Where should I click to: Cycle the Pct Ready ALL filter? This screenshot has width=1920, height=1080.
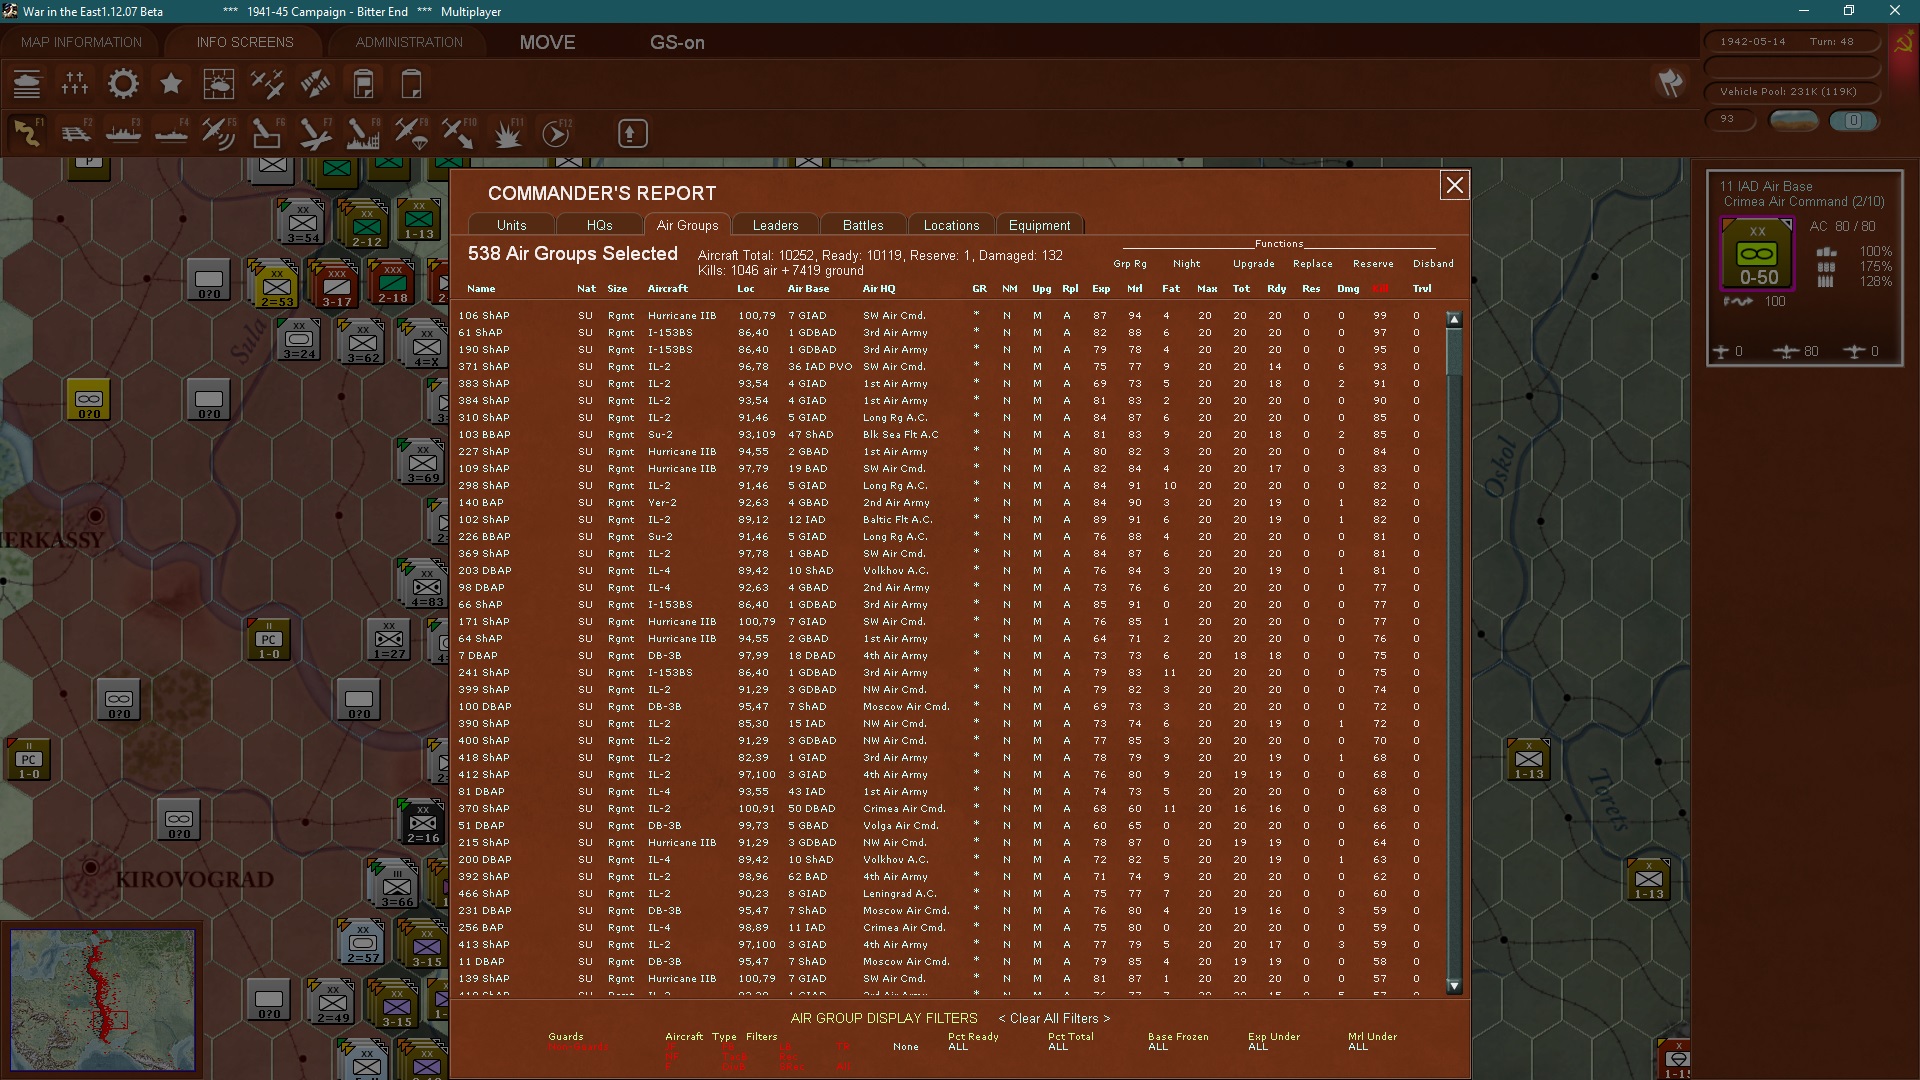click(959, 1047)
